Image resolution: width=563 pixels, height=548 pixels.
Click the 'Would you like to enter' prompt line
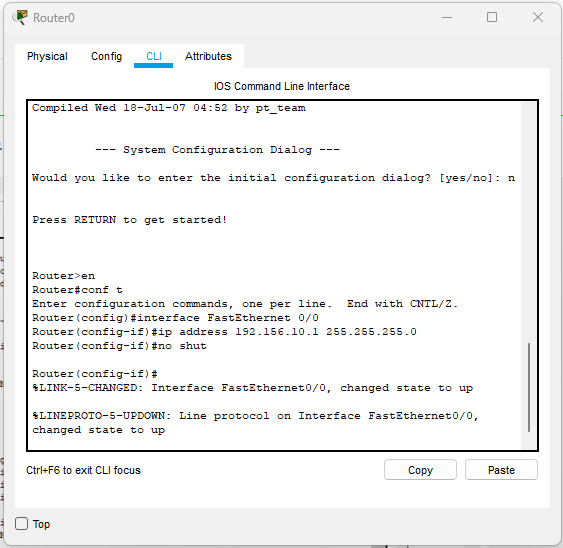[273, 178]
